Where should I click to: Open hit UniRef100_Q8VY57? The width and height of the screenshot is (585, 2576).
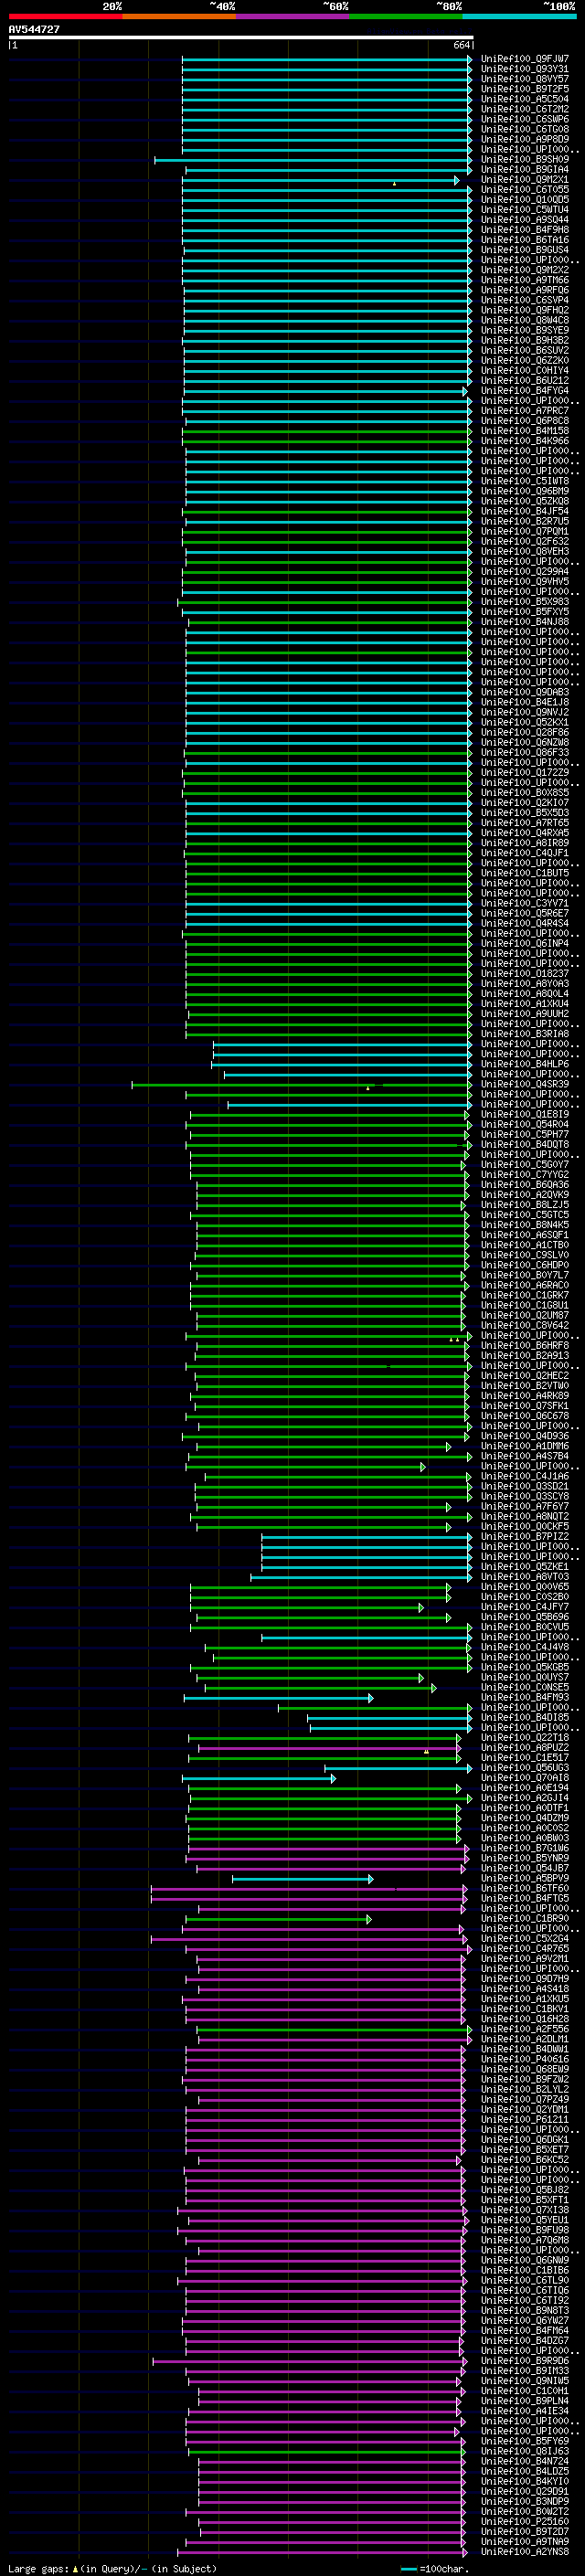pyautogui.click(x=524, y=79)
